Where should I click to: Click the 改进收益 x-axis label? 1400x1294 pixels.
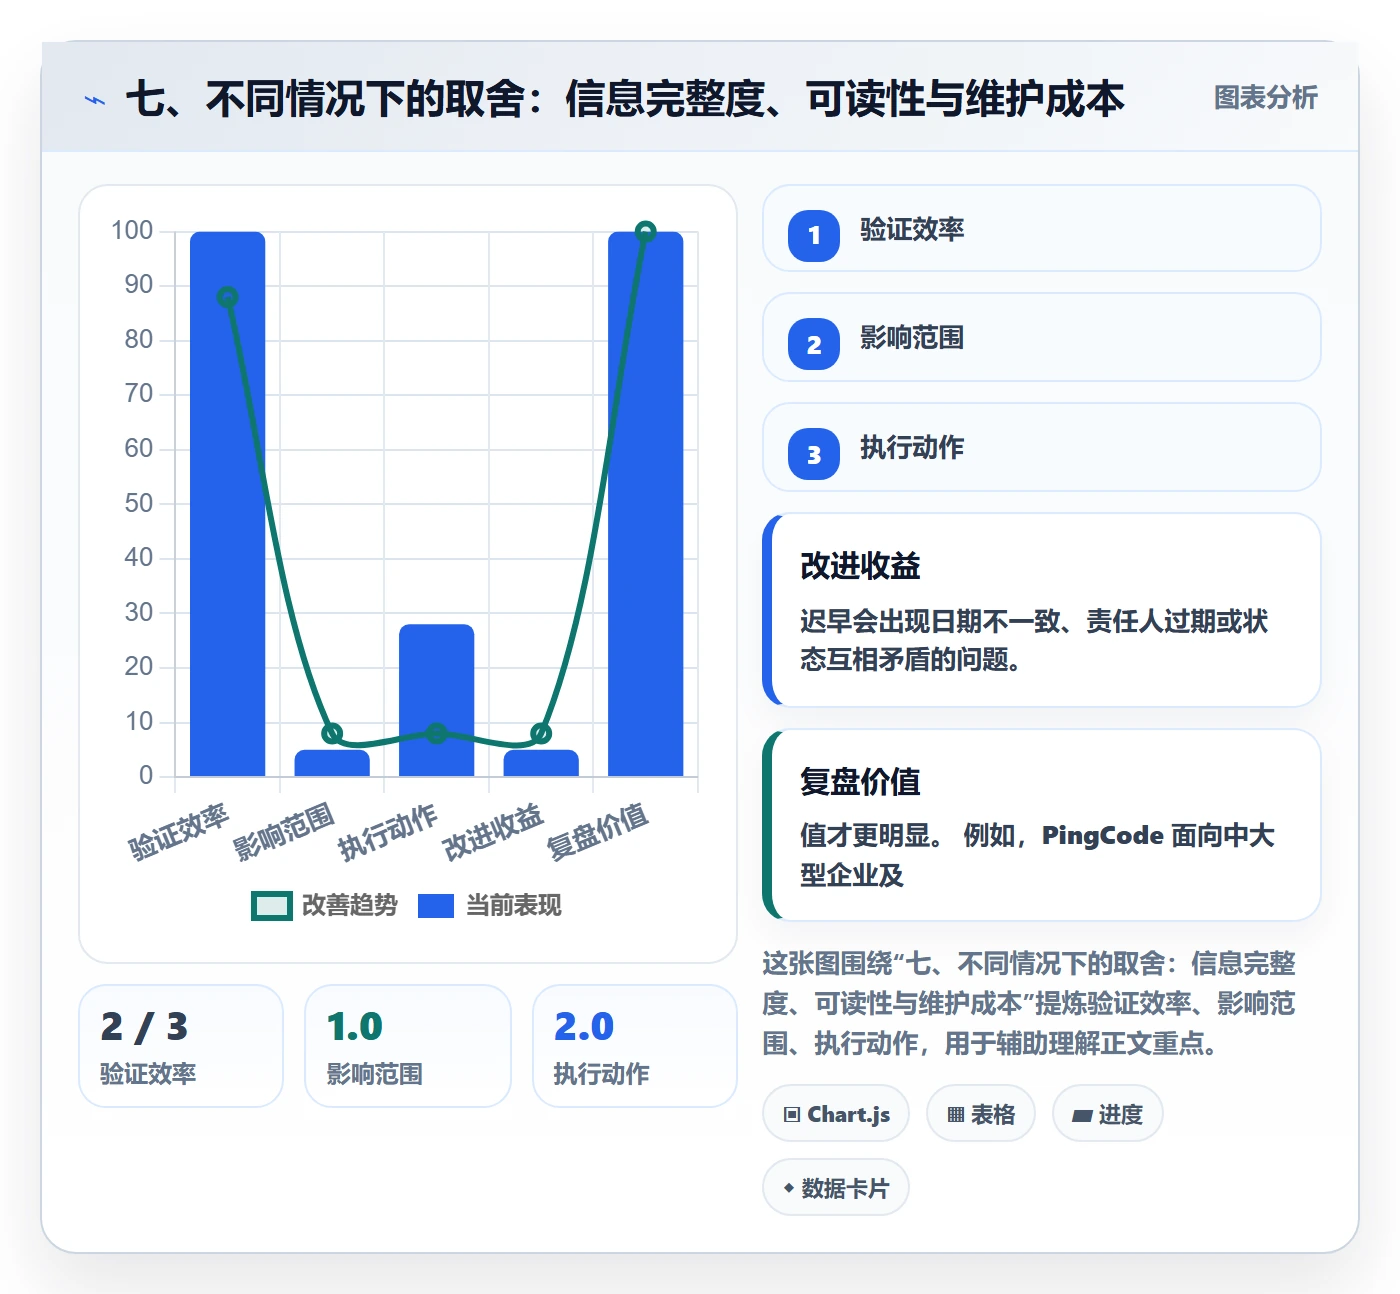[493, 831]
